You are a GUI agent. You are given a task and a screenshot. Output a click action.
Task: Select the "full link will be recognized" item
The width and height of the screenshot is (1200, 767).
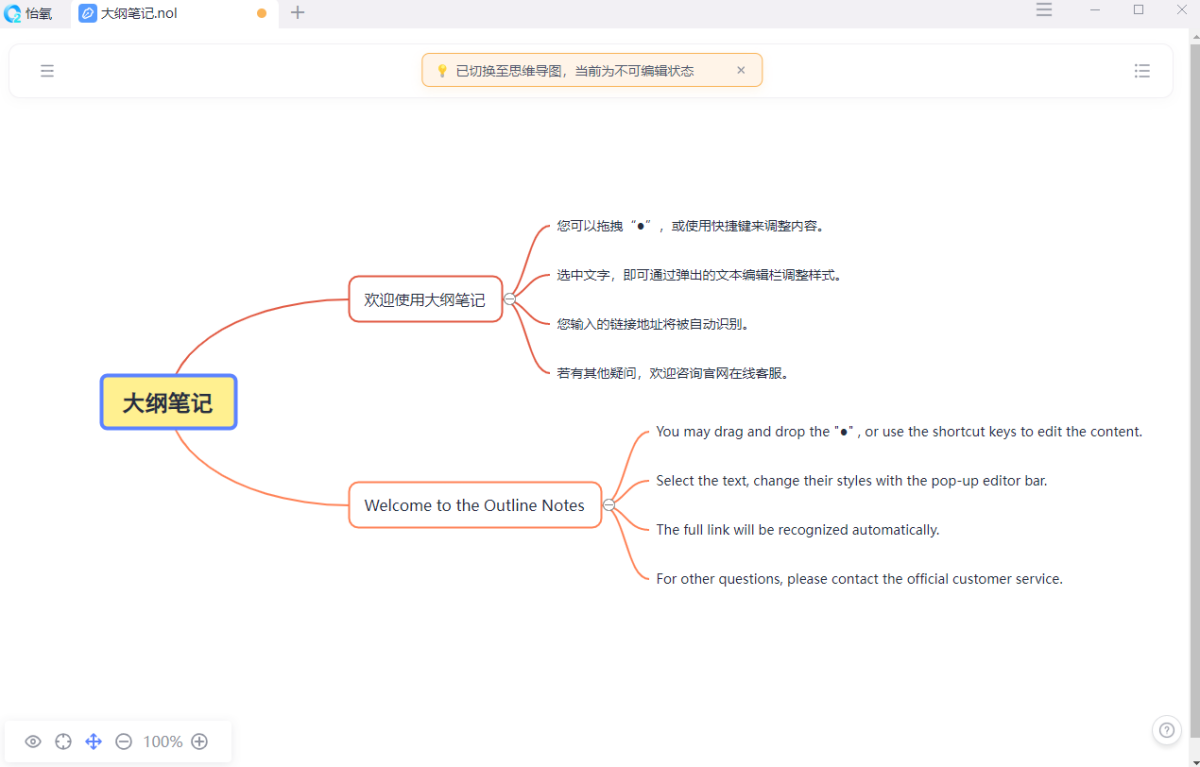tap(797, 530)
